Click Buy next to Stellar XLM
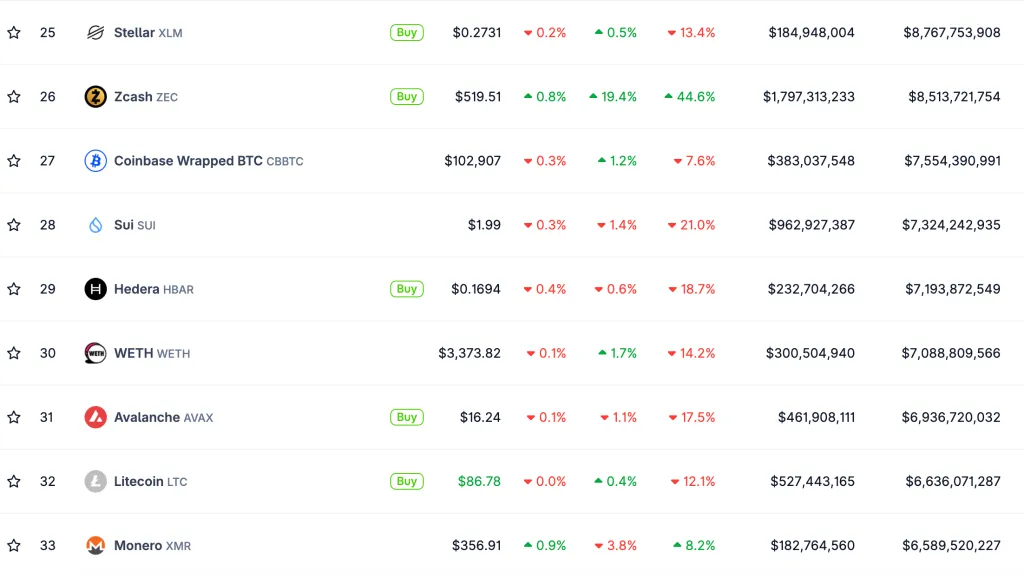 point(406,33)
